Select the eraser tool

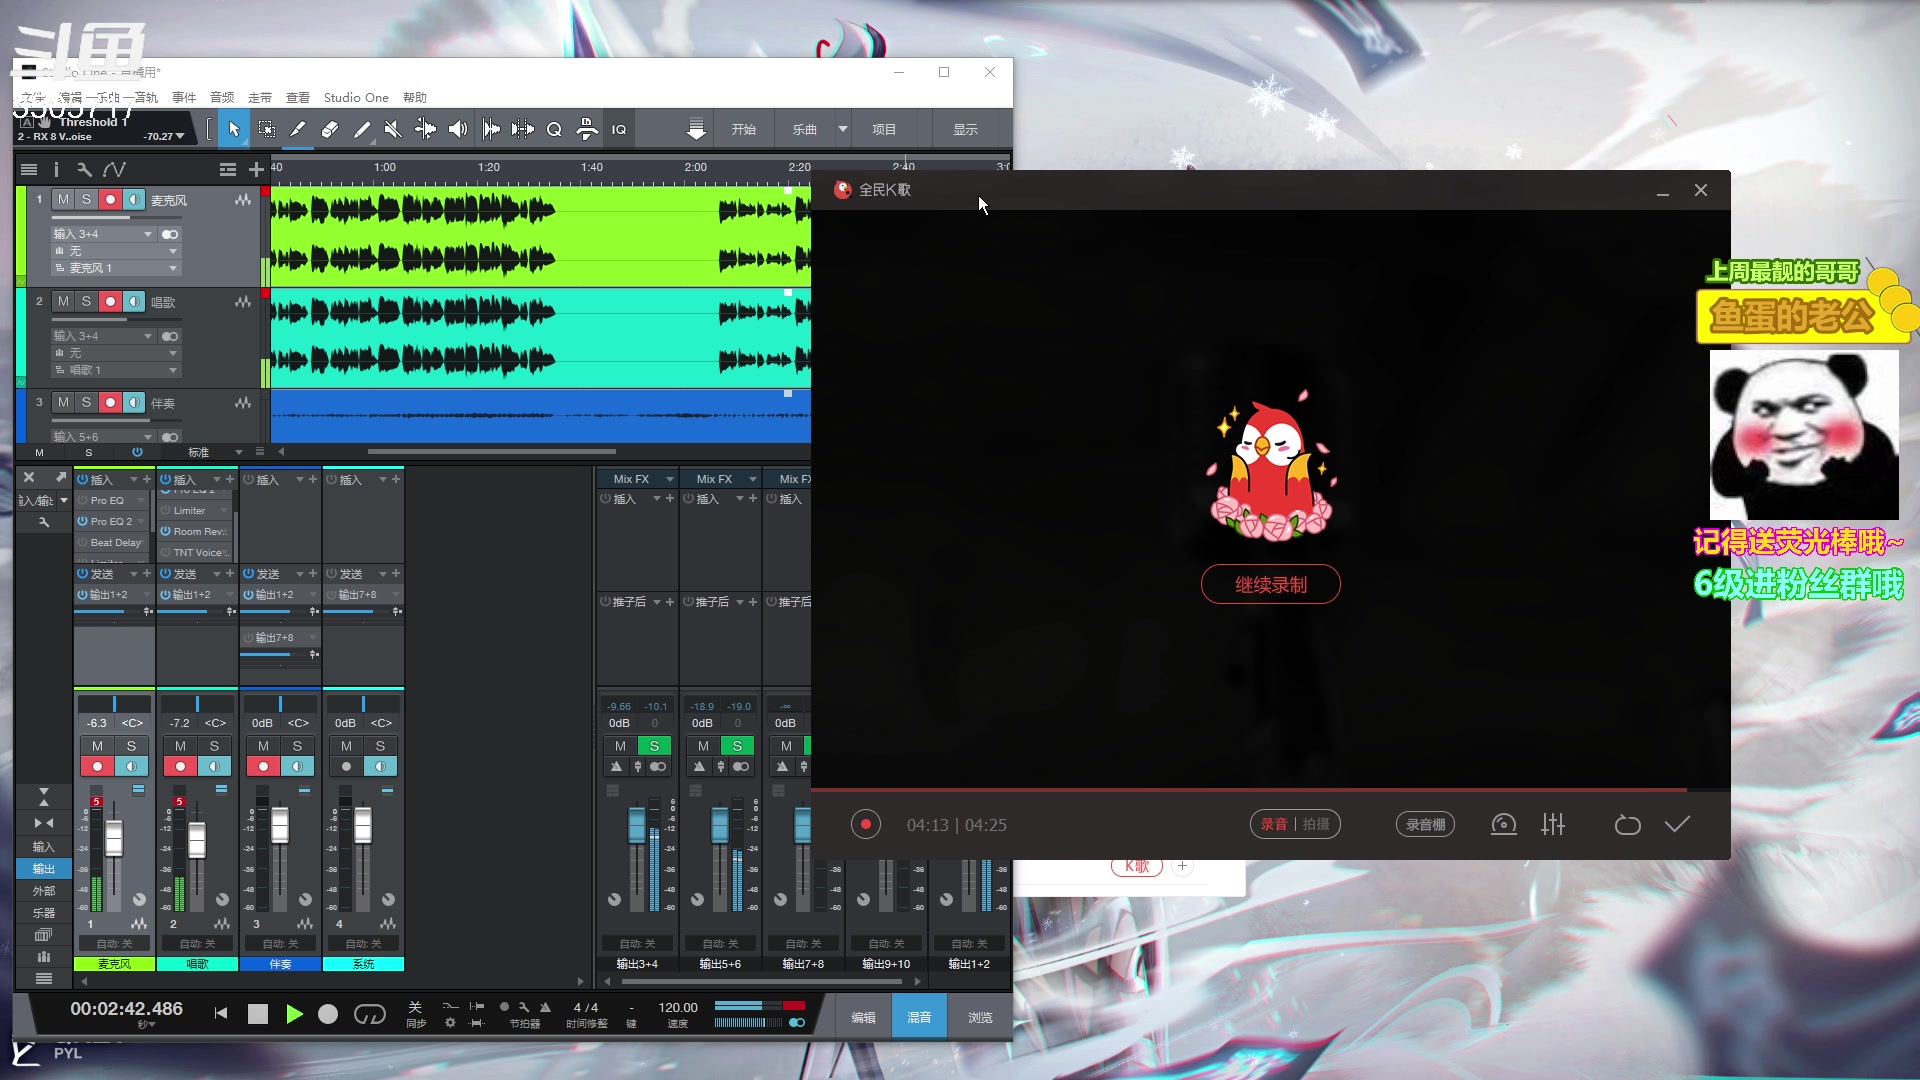330,128
